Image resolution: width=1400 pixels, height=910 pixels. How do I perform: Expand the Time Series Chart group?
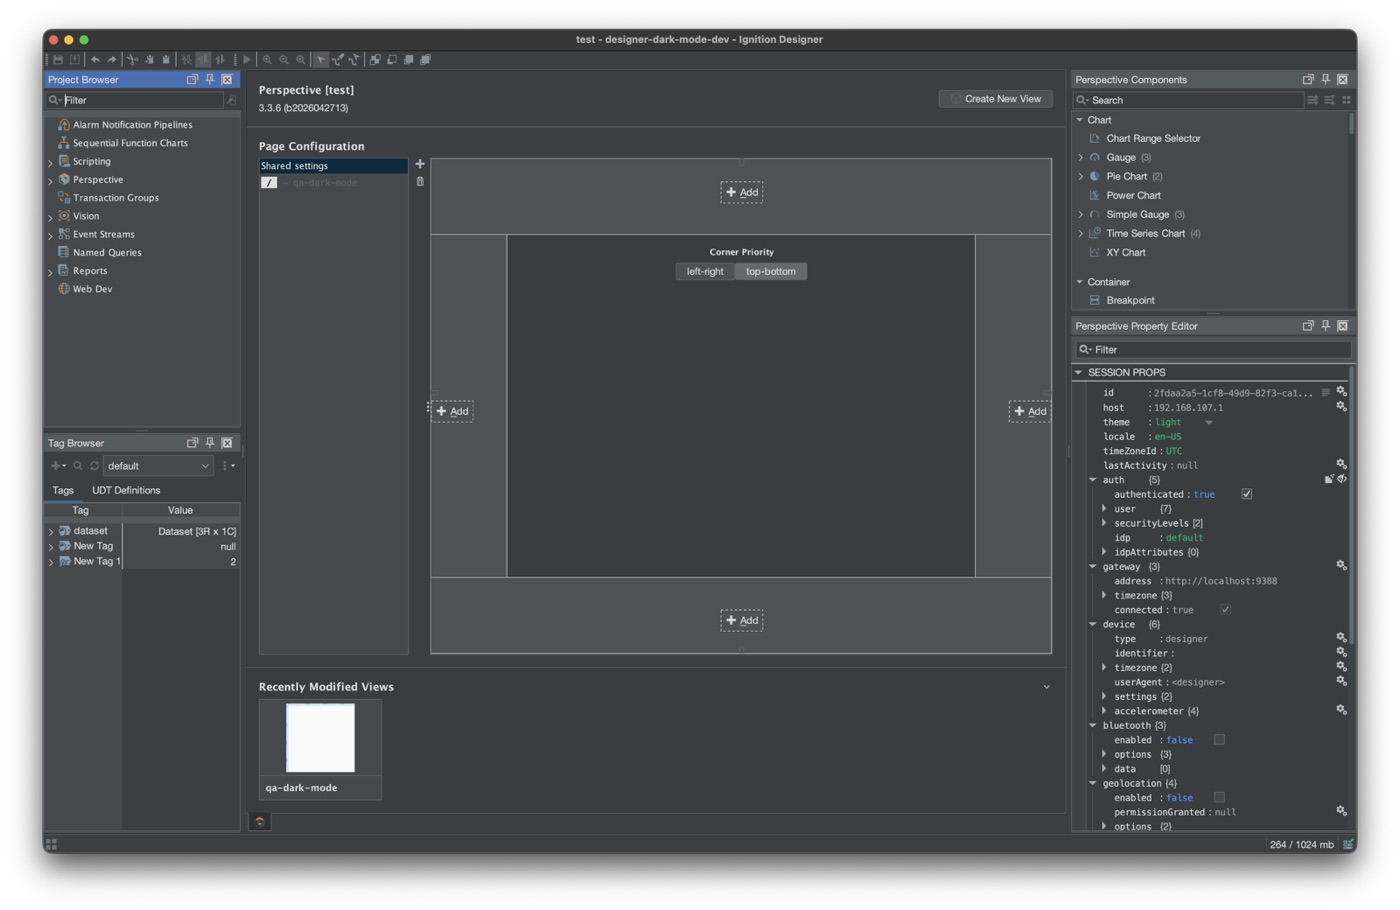pyautogui.click(x=1081, y=234)
